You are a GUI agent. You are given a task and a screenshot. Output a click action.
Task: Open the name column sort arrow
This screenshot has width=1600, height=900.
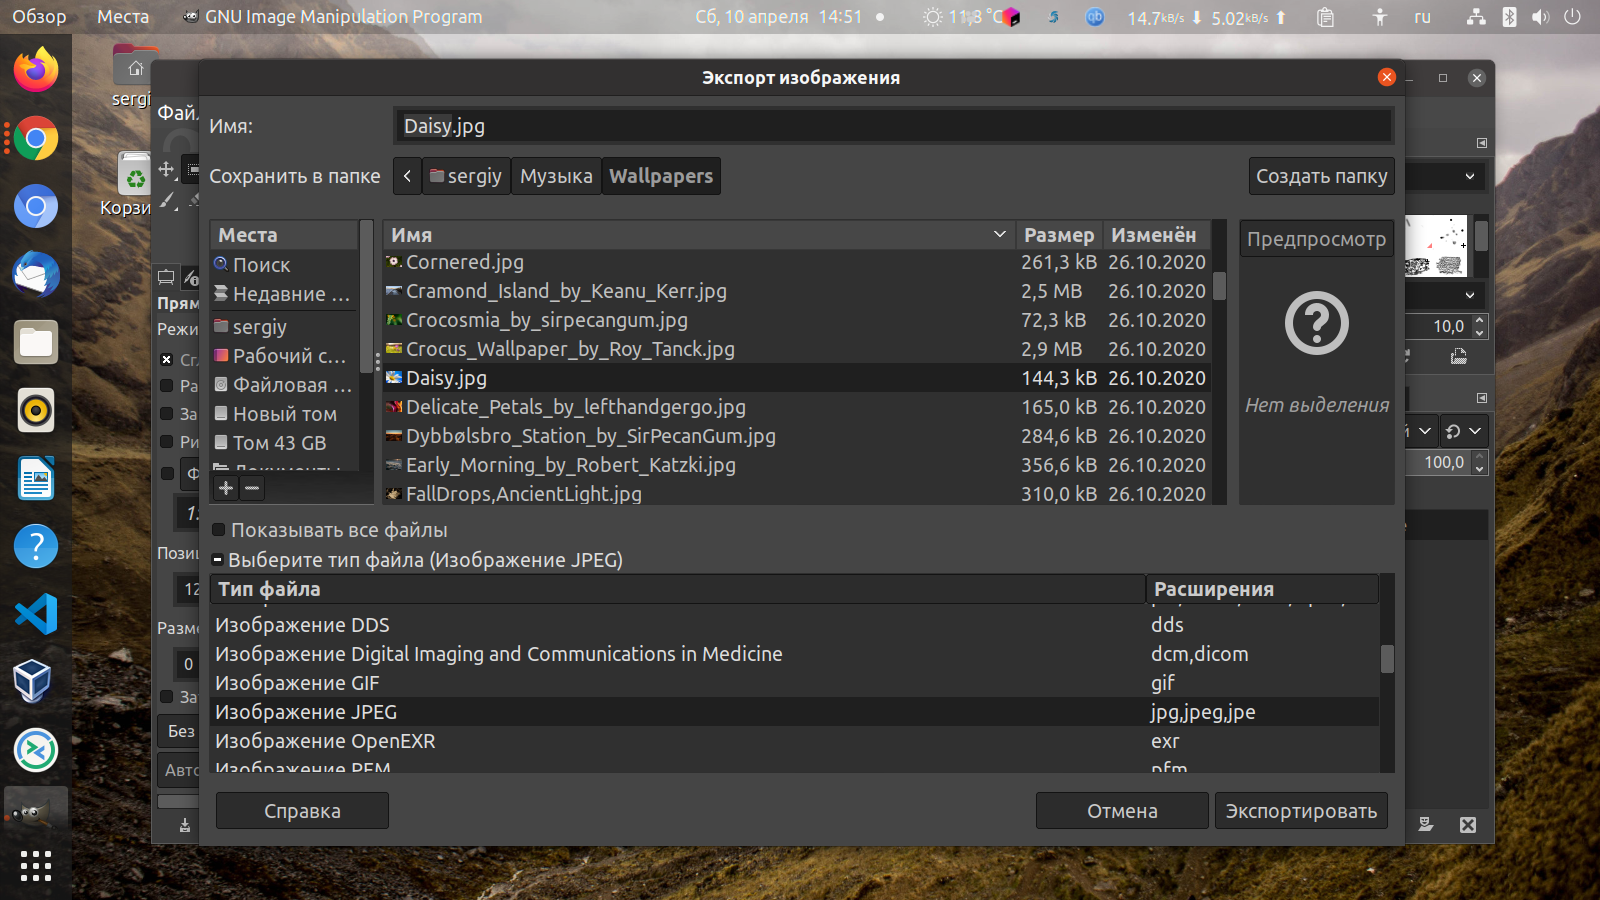[x=999, y=234]
